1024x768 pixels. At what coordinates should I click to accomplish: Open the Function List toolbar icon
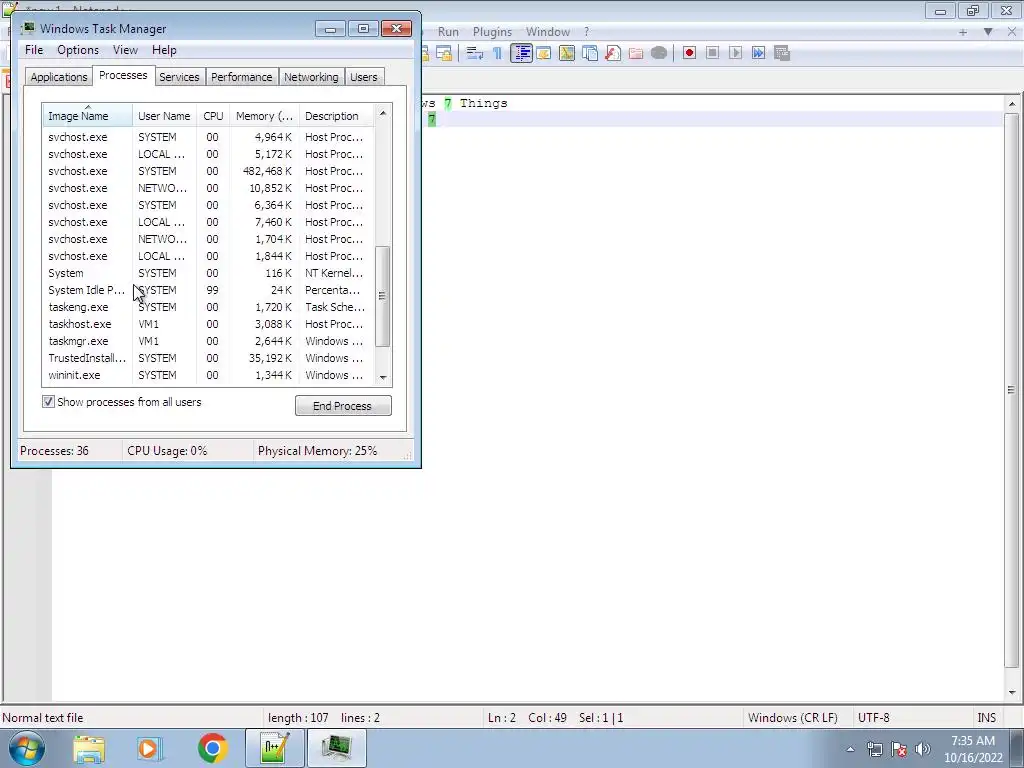(613, 54)
